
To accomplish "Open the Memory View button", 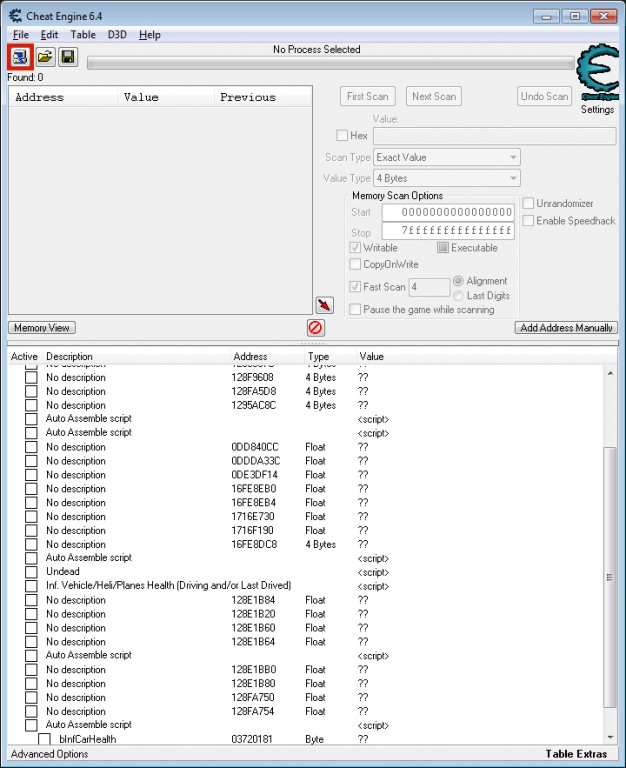I will tap(42, 328).
